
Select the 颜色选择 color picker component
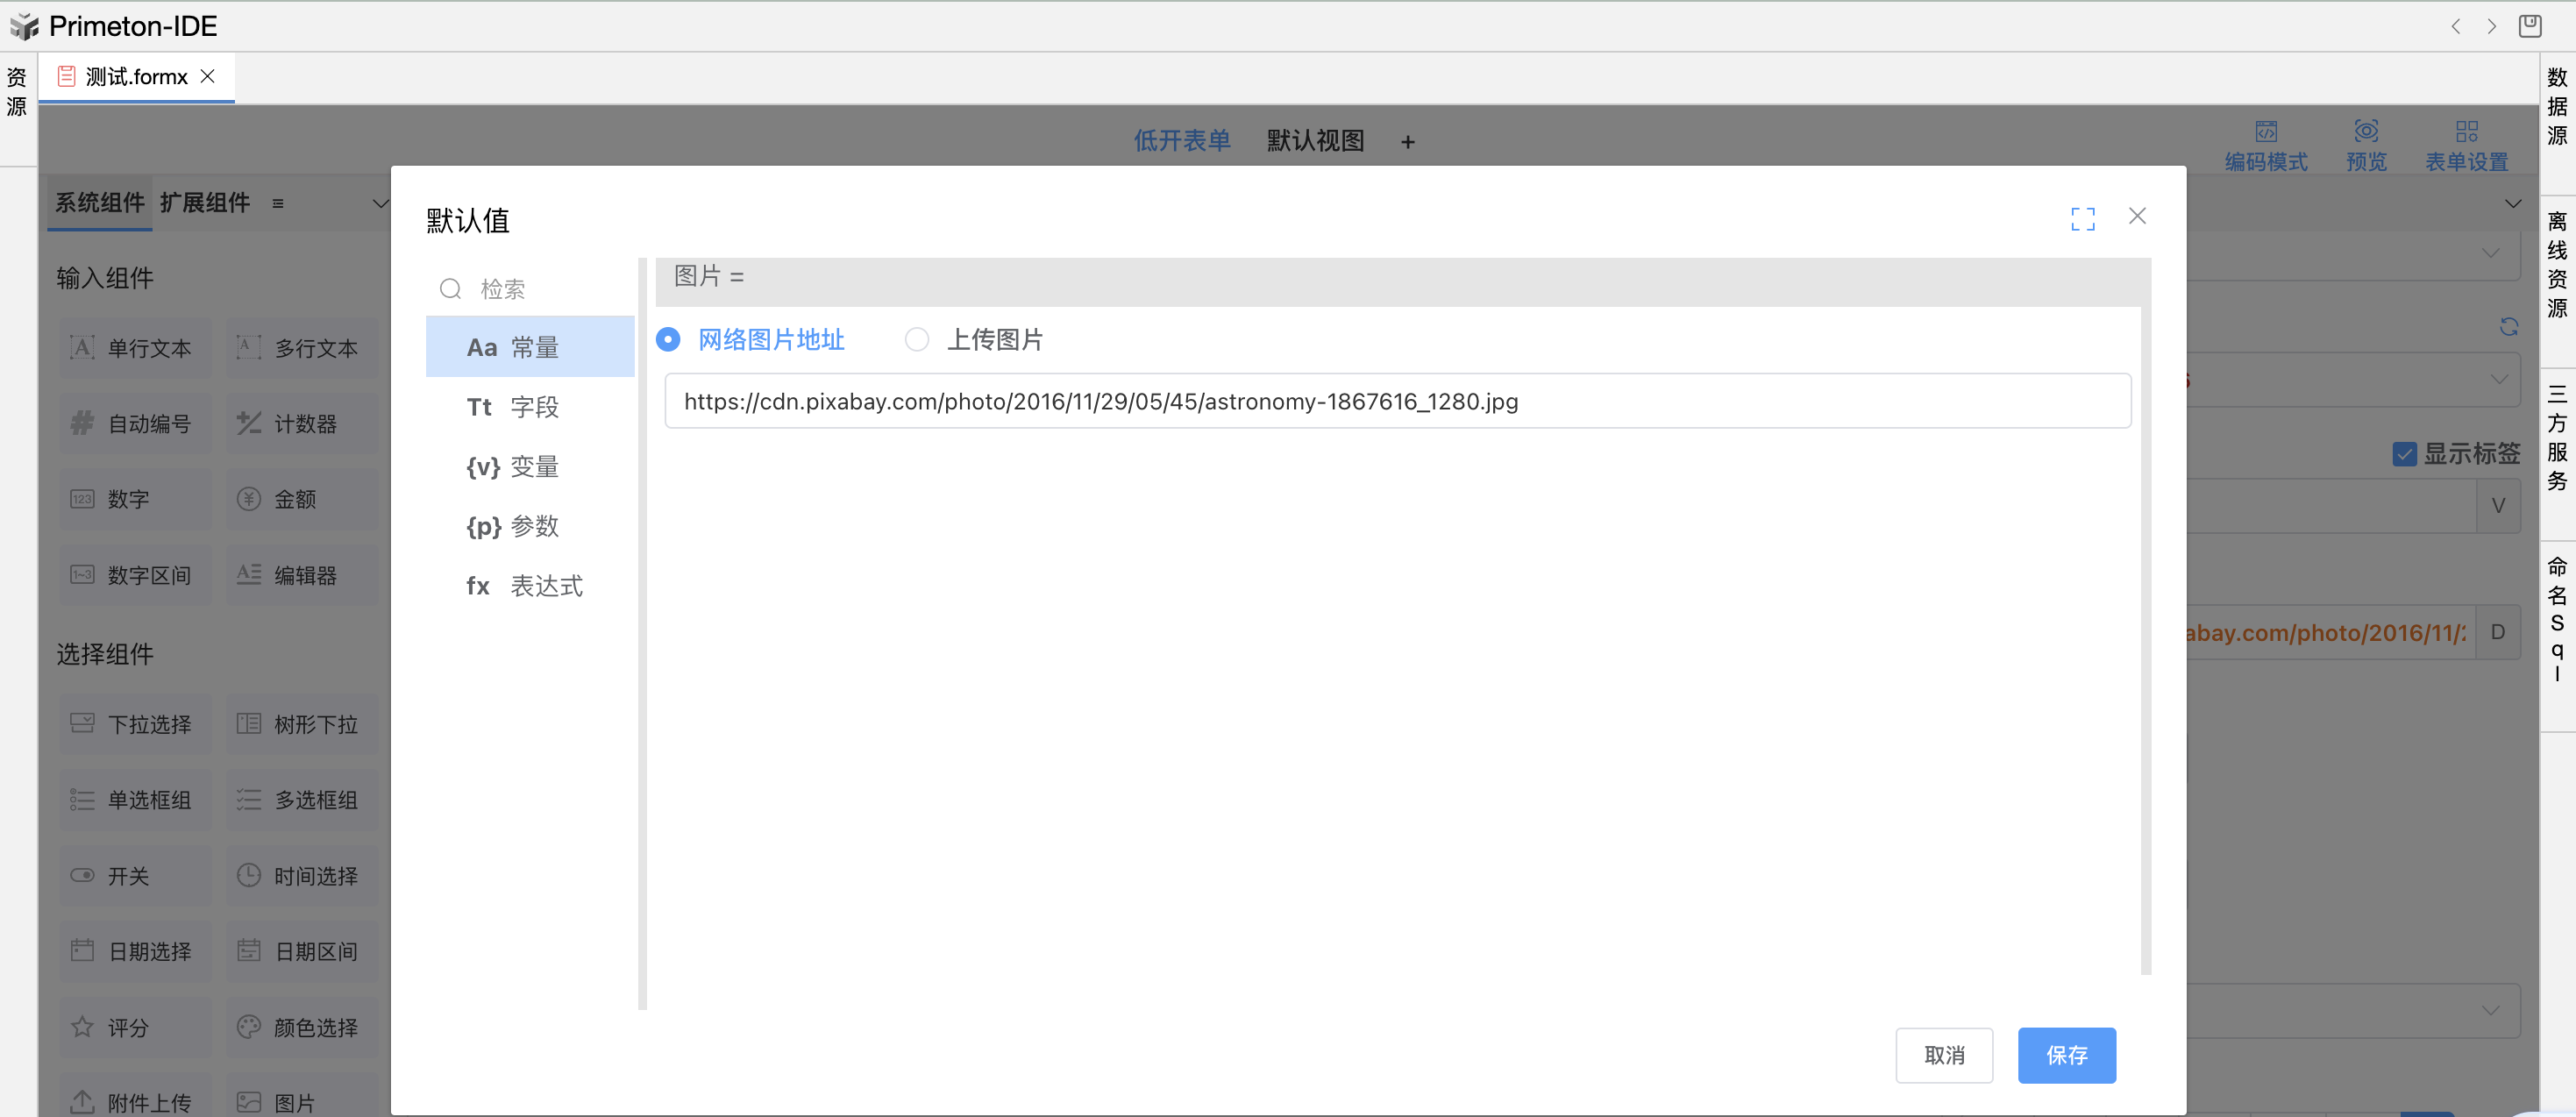300,1027
